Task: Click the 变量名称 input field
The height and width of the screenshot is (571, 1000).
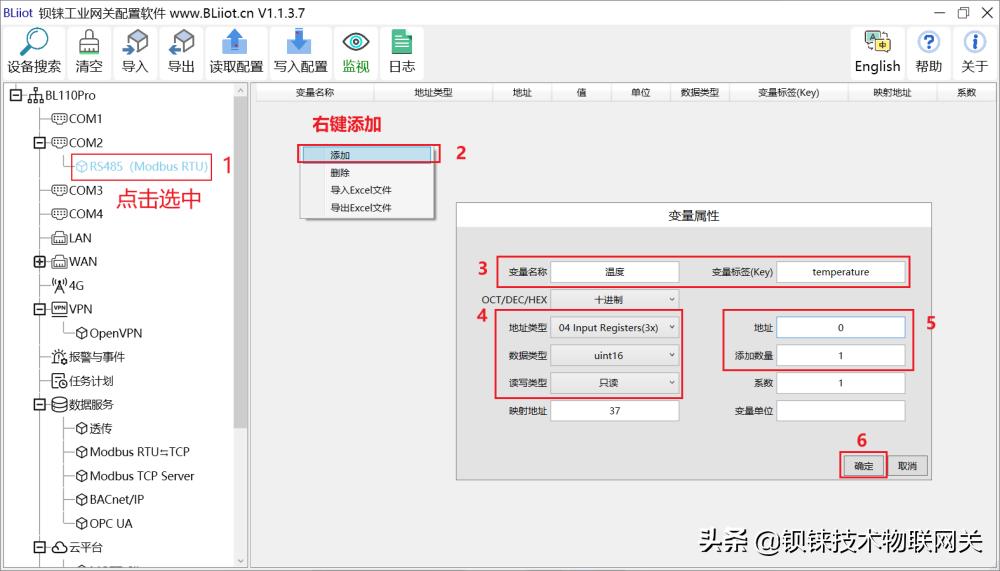Action: (614, 272)
